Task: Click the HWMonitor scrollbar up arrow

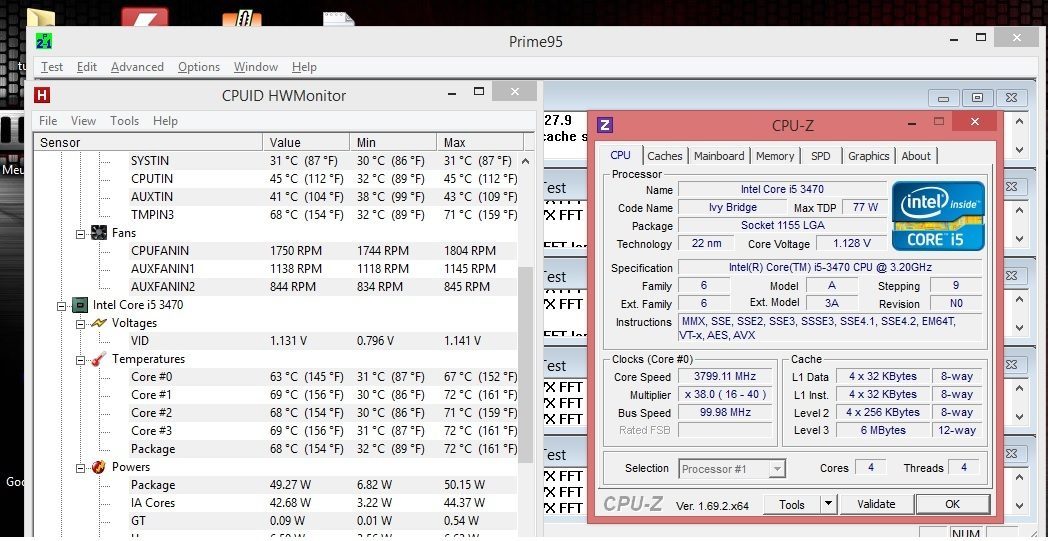Action: tap(526, 161)
